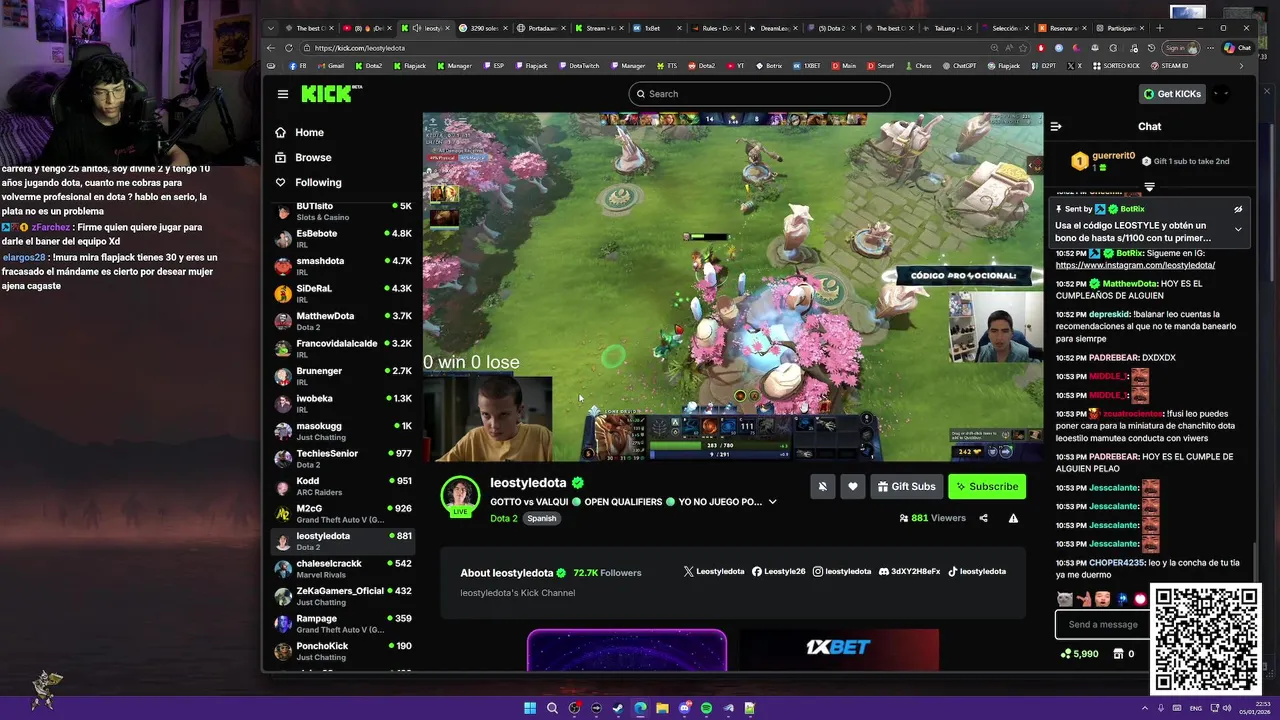The width and height of the screenshot is (1280, 720).
Task: Open the Gmail bookmark
Action: tap(330, 66)
